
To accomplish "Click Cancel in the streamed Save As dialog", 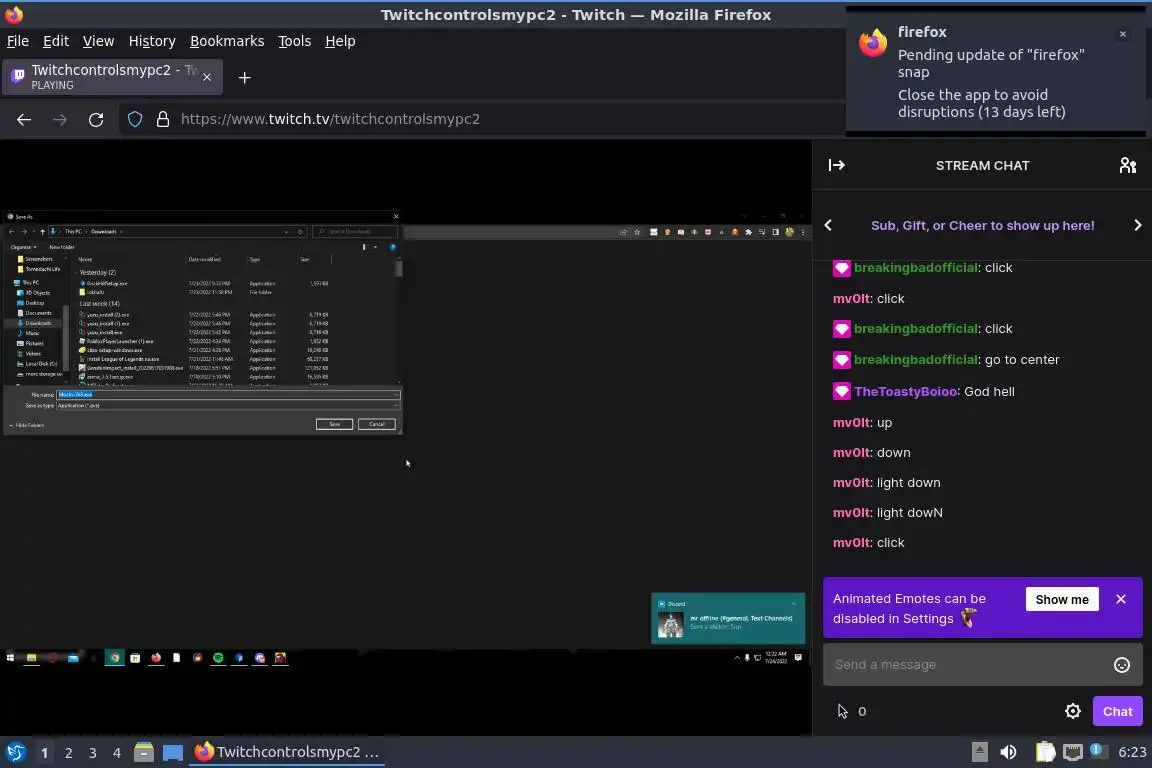I will pyautogui.click(x=377, y=424).
